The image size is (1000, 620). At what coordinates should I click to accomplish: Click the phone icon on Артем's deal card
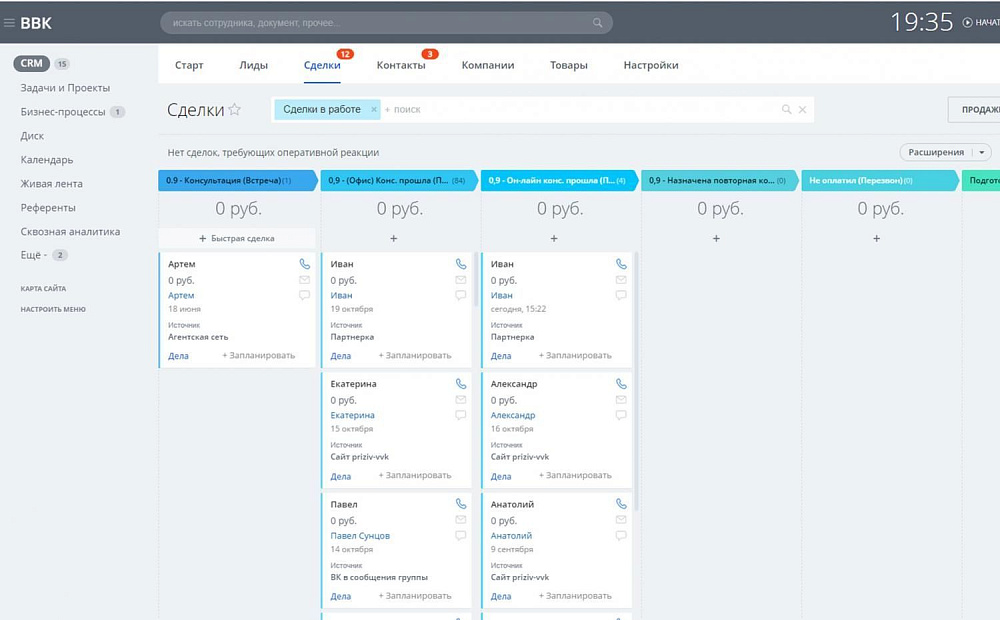point(305,264)
